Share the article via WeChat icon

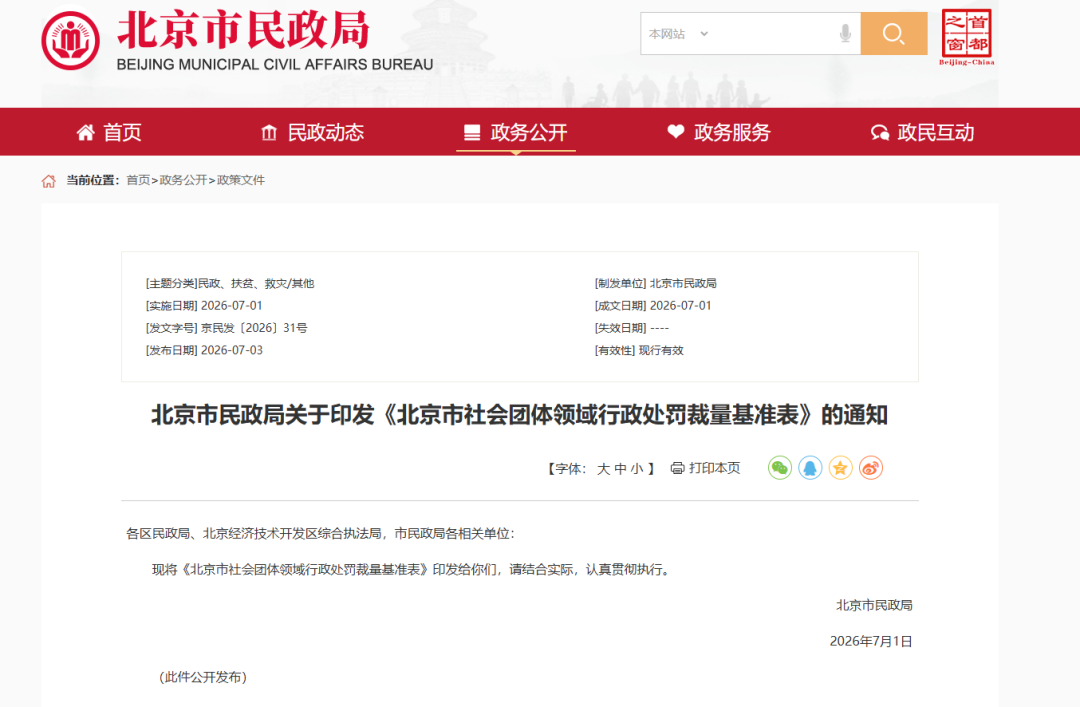(x=780, y=468)
